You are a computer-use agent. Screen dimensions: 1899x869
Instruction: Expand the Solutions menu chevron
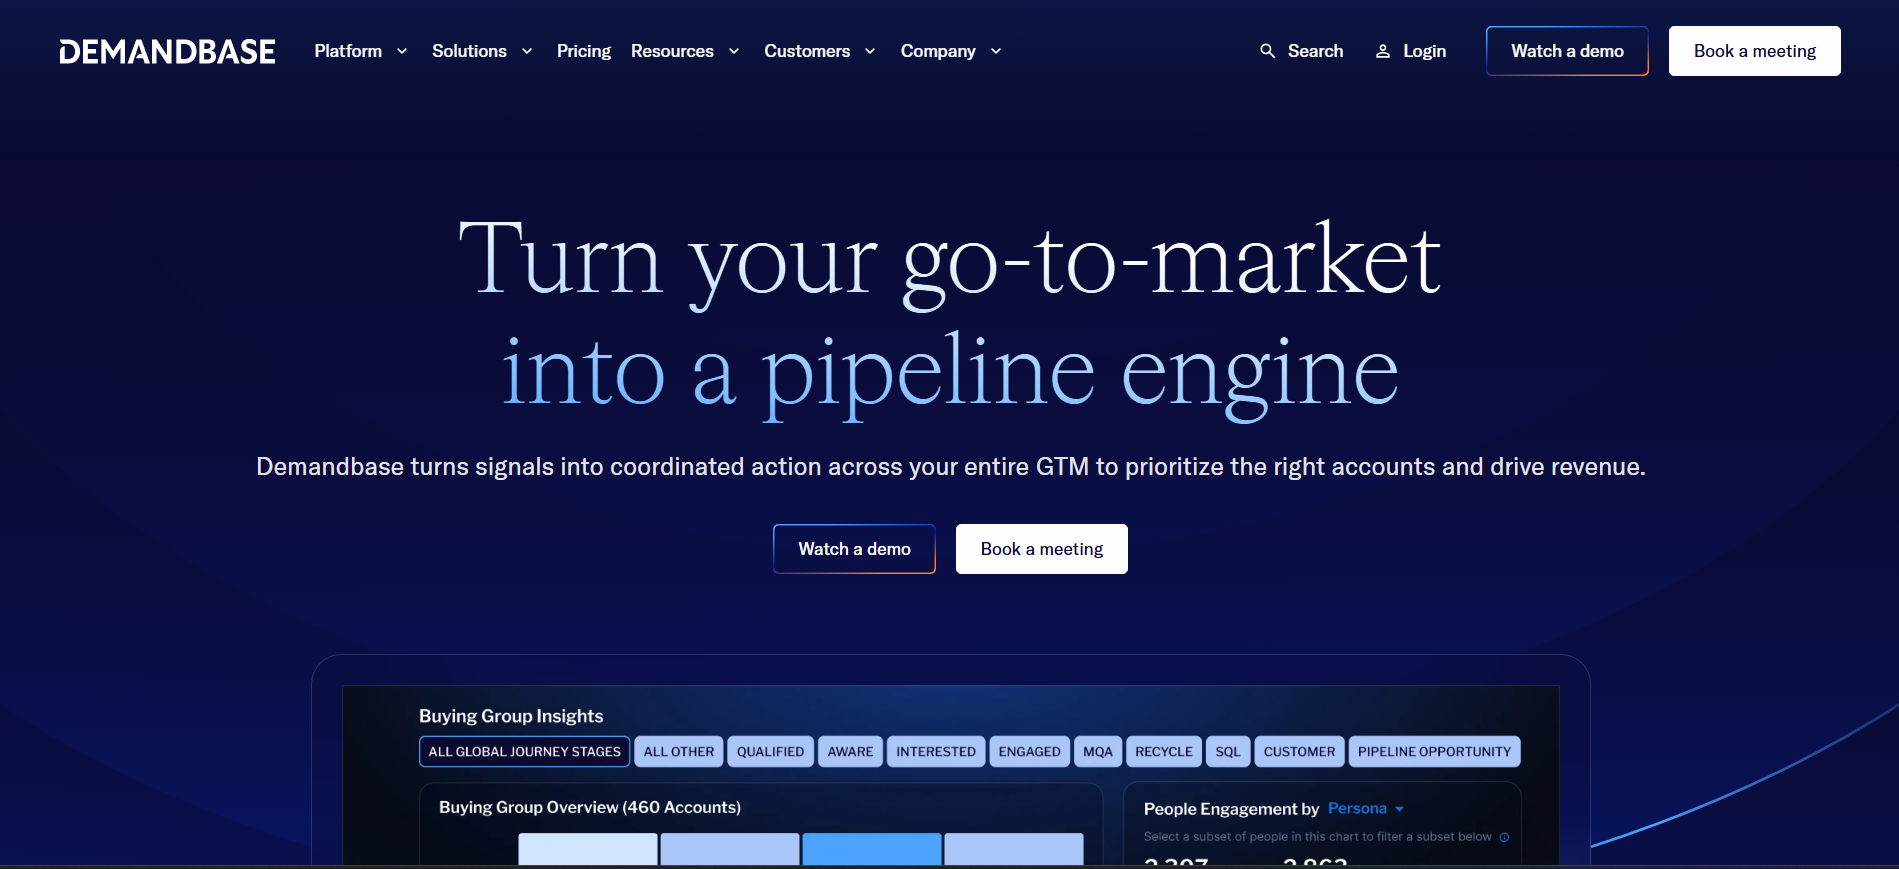tap(527, 51)
